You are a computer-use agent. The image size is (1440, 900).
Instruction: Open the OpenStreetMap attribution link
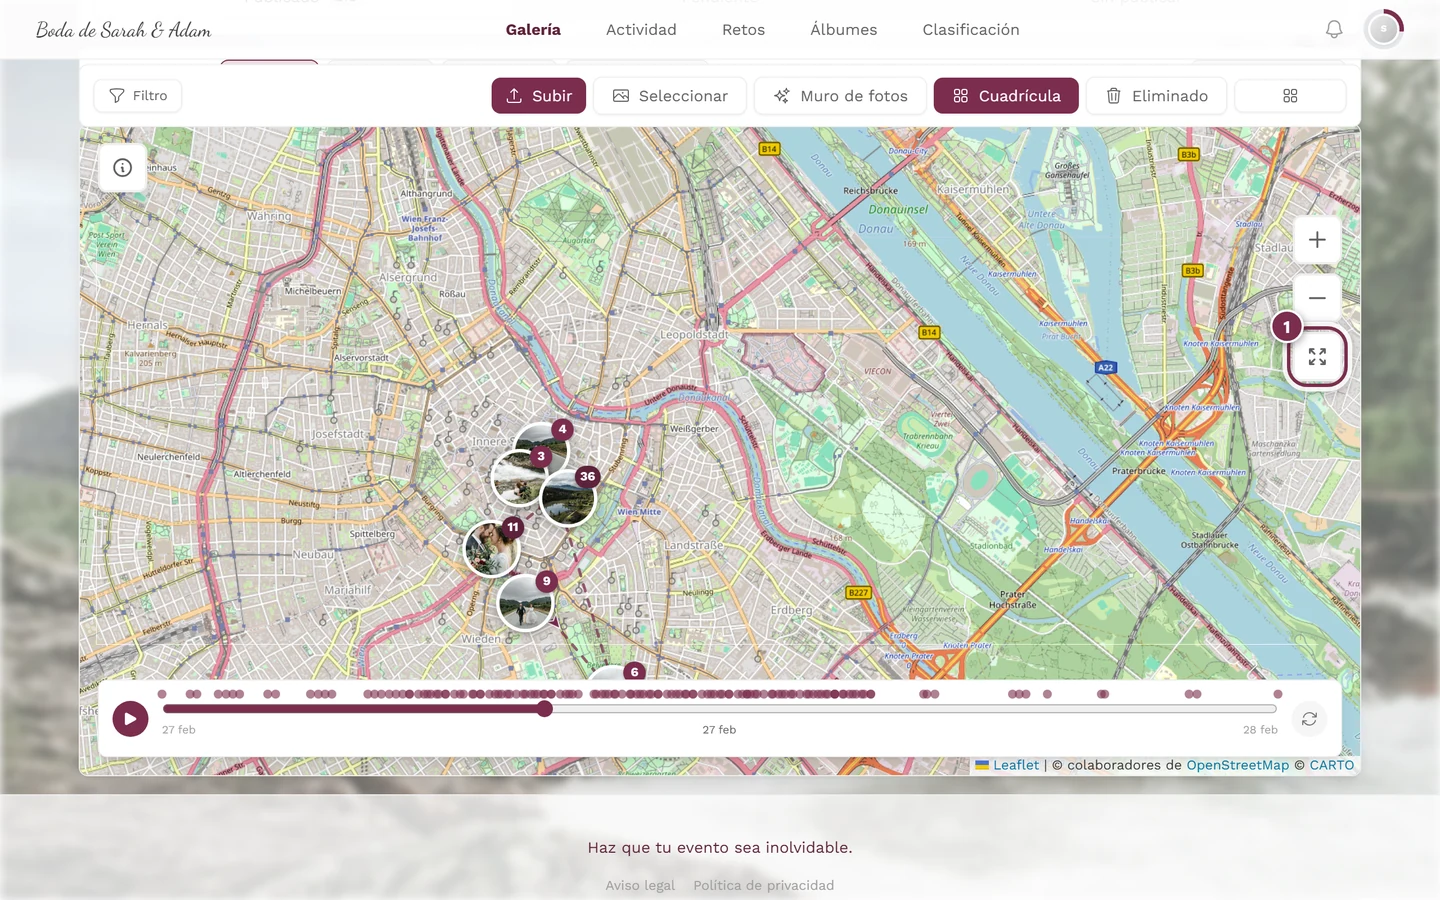point(1238,765)
